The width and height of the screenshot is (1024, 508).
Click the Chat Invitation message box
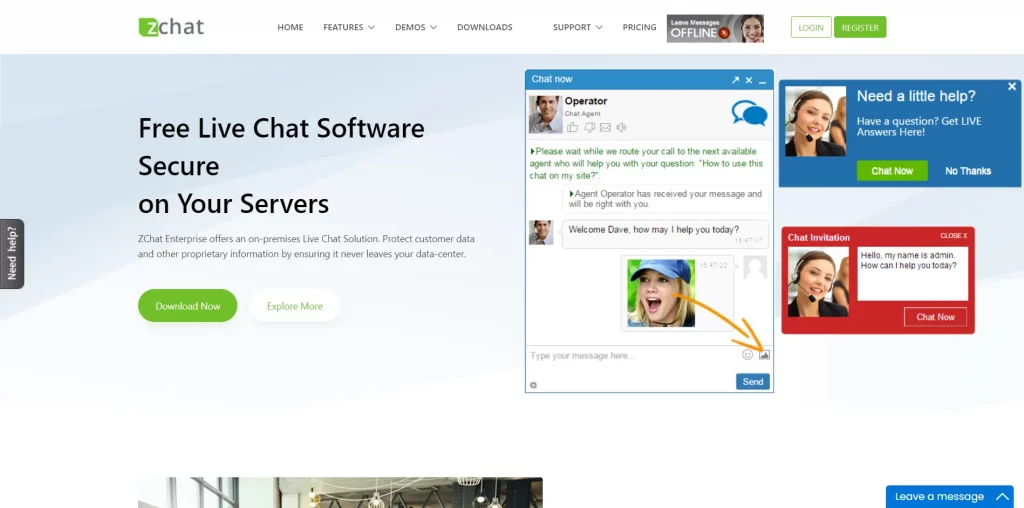coord(912,274)
